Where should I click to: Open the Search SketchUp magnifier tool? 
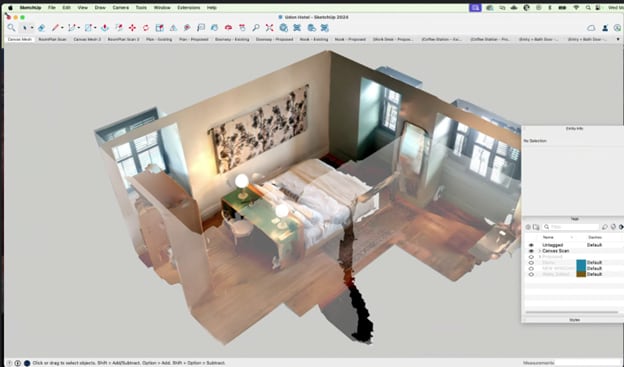click(11, 27)
